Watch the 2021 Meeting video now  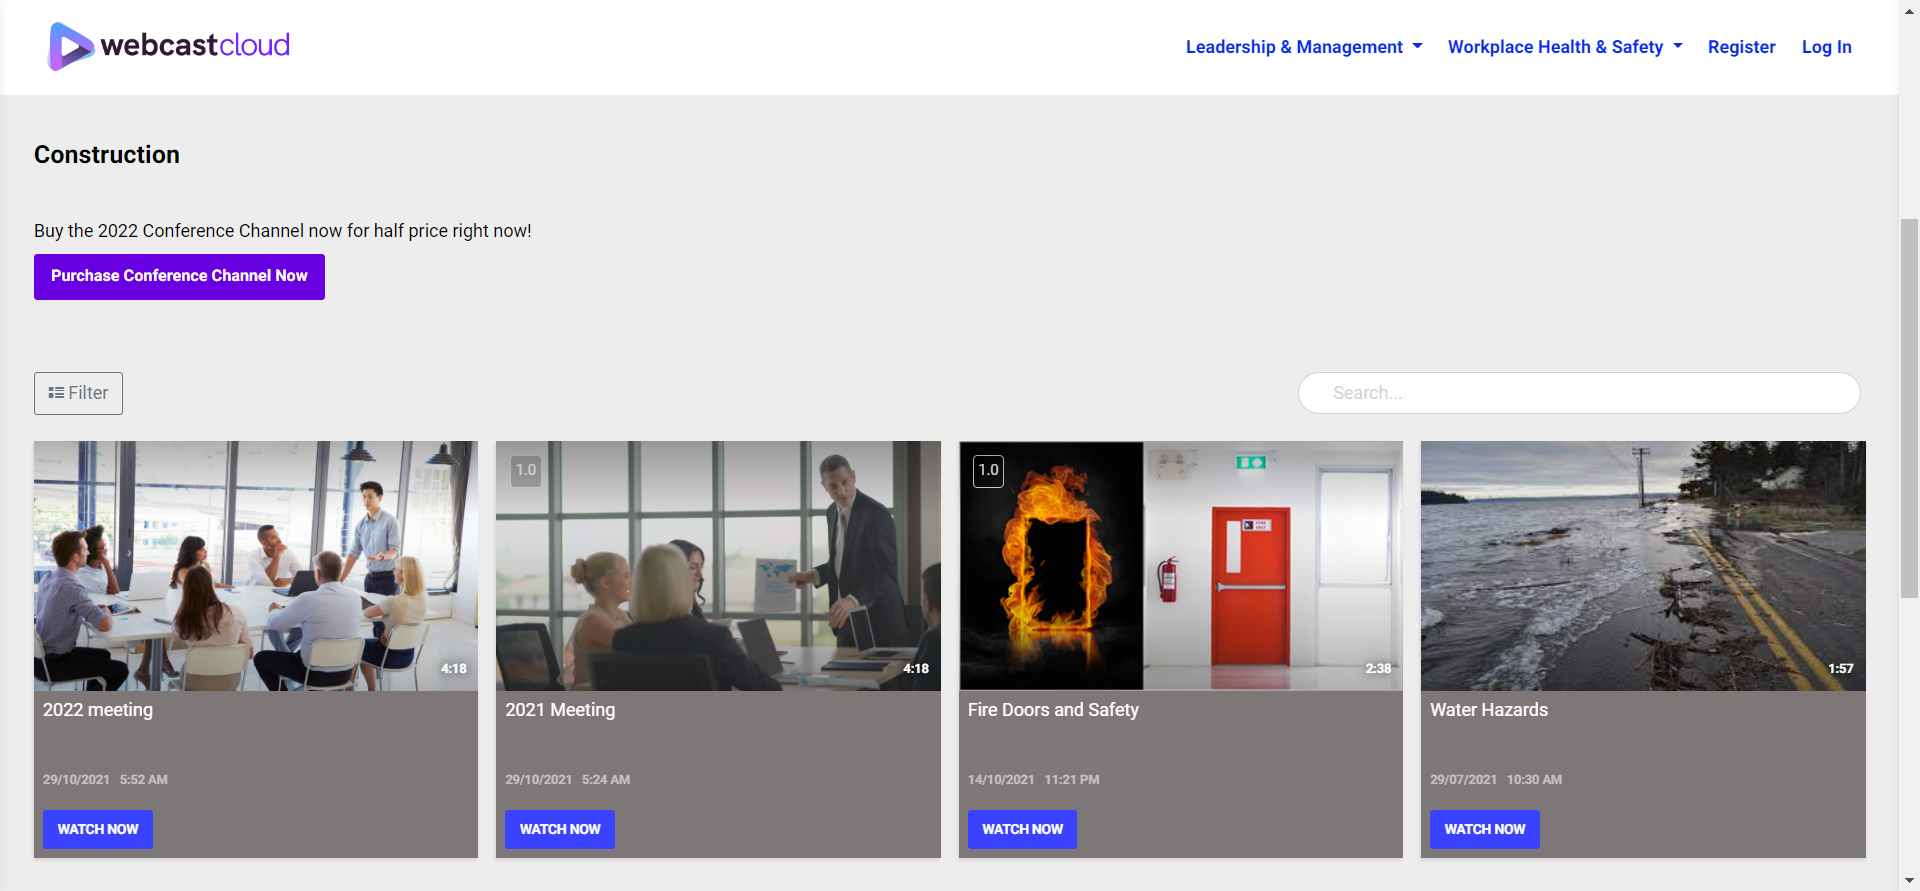560,829
